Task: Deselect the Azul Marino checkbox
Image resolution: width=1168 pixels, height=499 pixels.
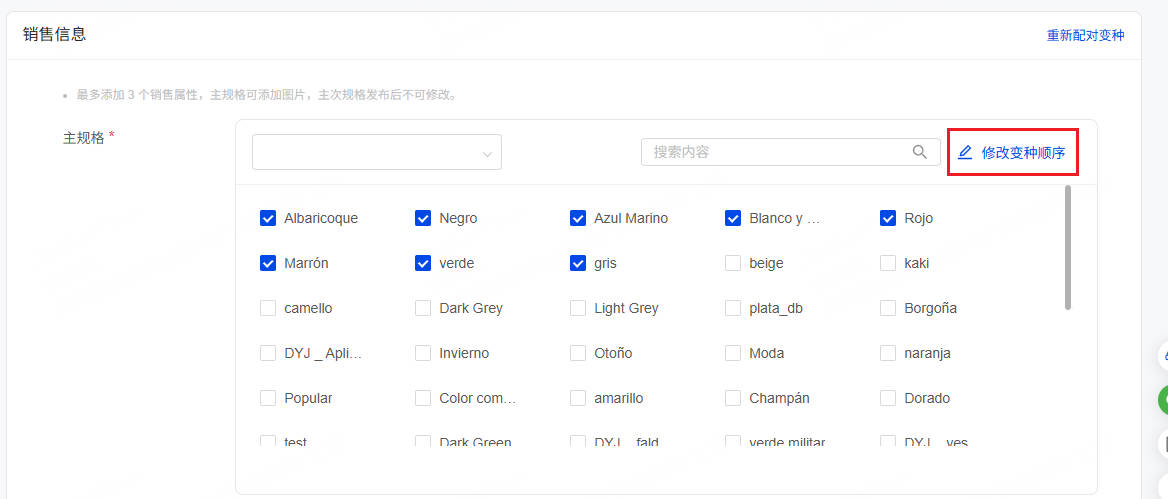Action: [x=578, y=218]
